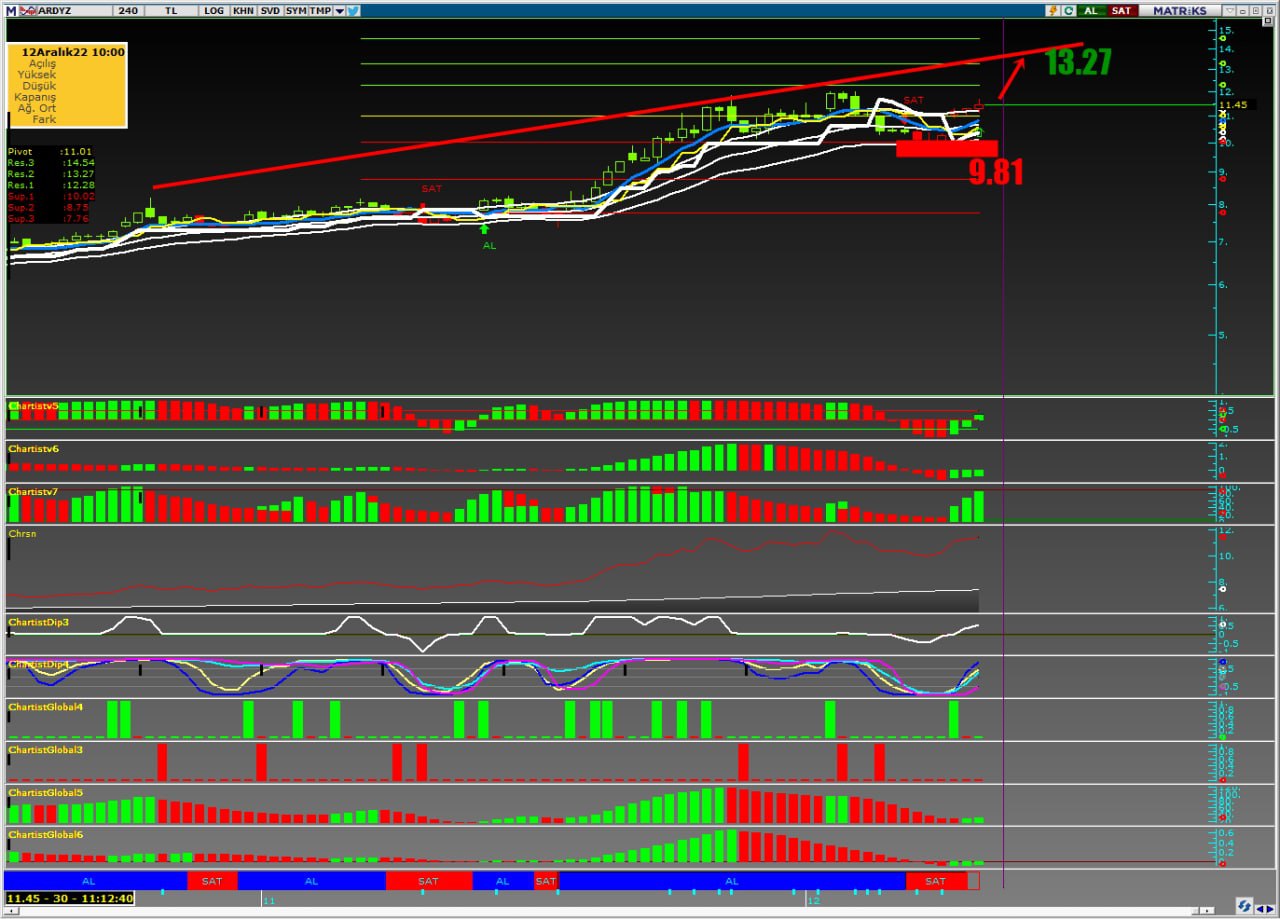Click the Twitter bird icon
Viewport: 1280px width, 919px height.
point(354,10)
